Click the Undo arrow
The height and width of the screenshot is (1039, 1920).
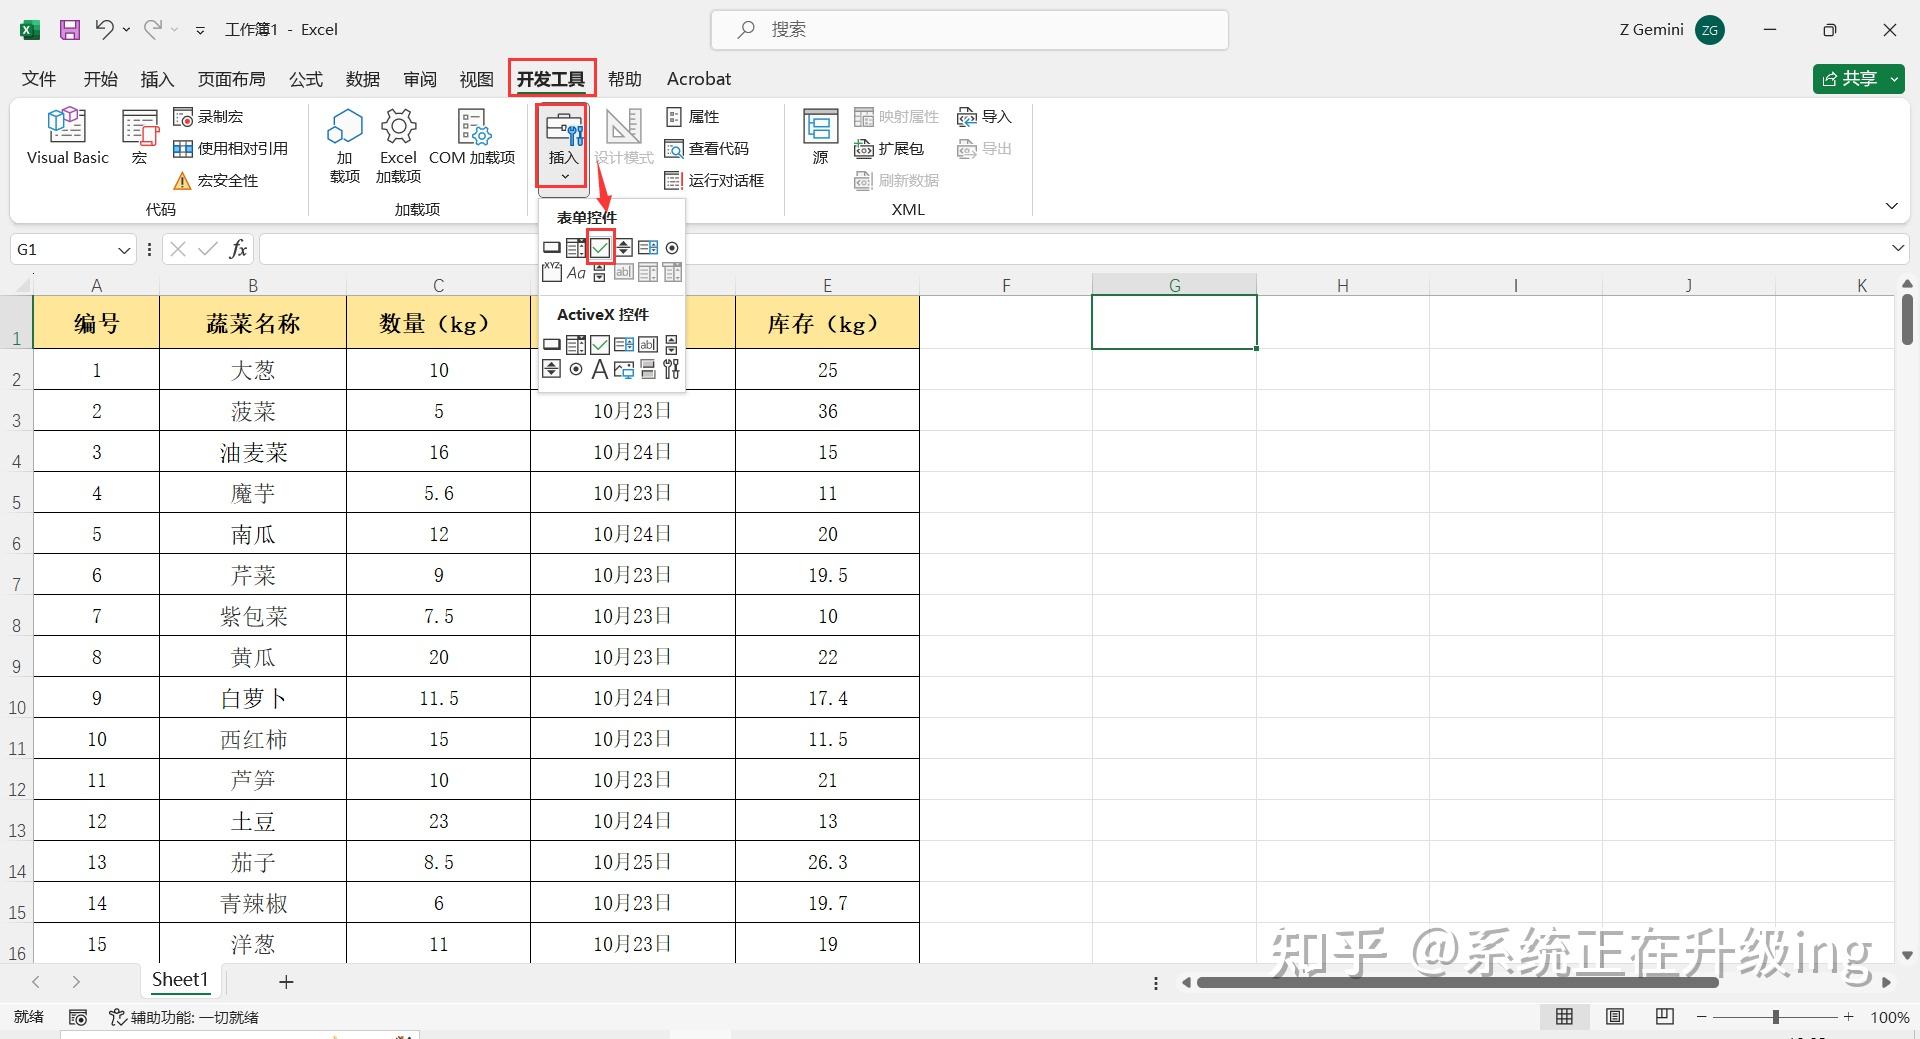coord(104,29)
